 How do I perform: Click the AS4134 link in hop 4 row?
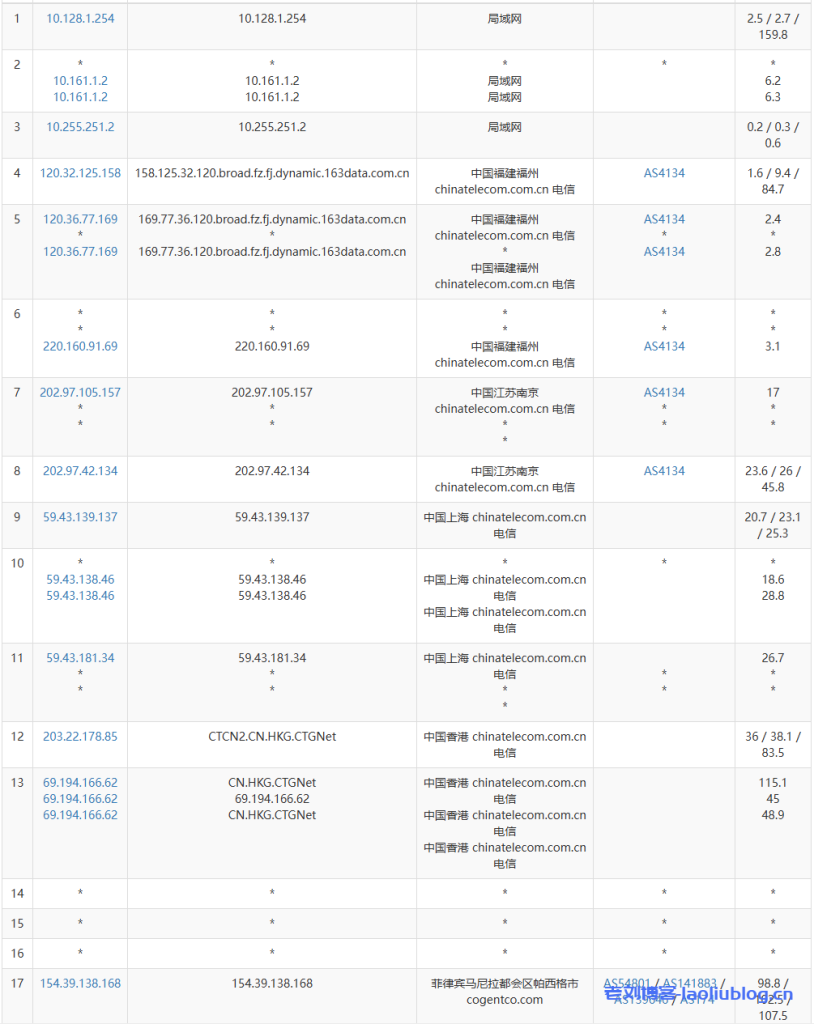(x=664, y=173)
